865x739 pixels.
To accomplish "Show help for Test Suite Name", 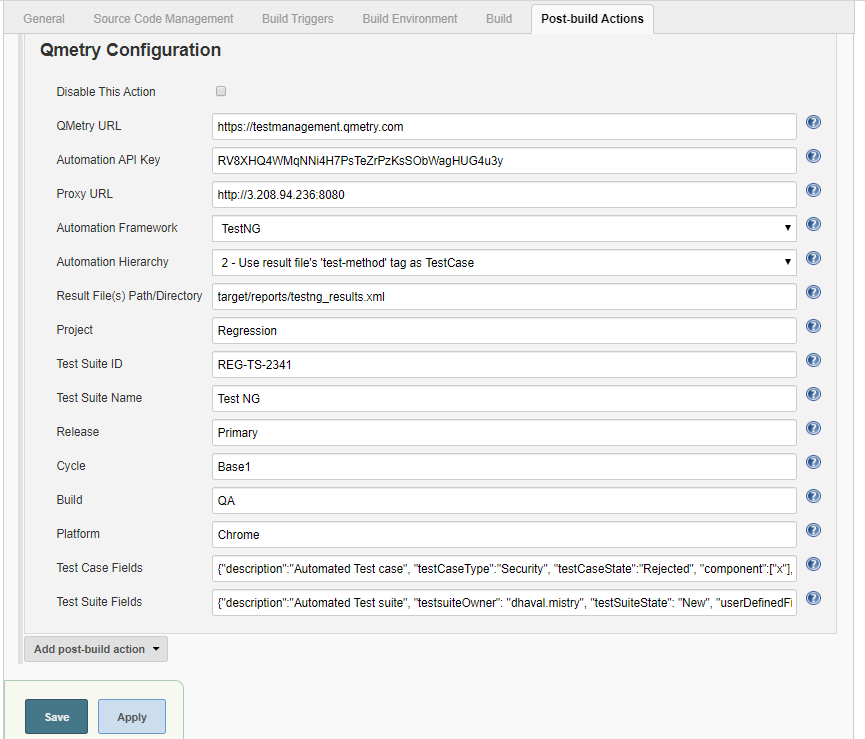I will coord(813,394).
